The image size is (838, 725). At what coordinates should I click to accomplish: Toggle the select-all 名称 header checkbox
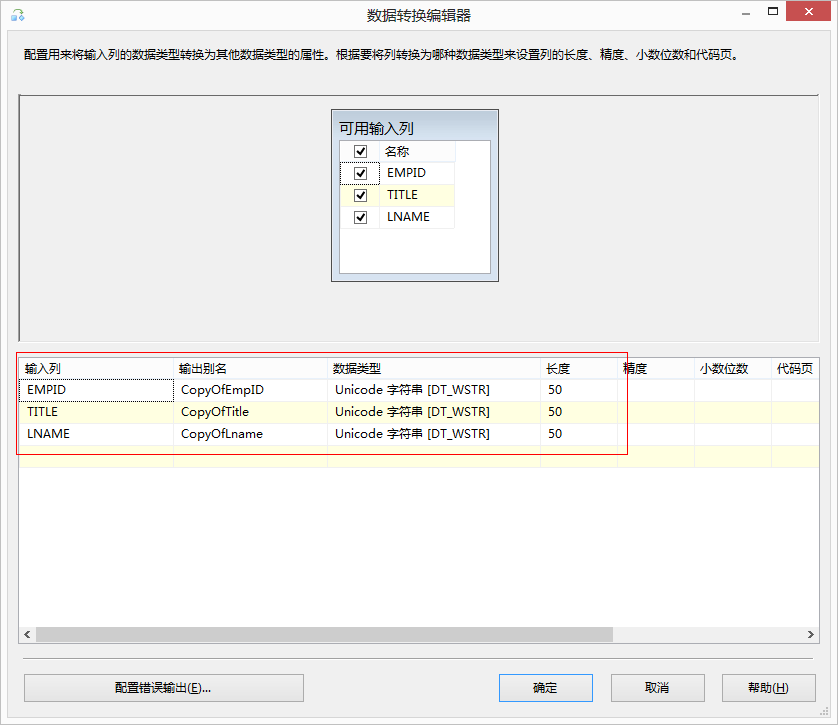pyautogui.click(x=360, y=151)
